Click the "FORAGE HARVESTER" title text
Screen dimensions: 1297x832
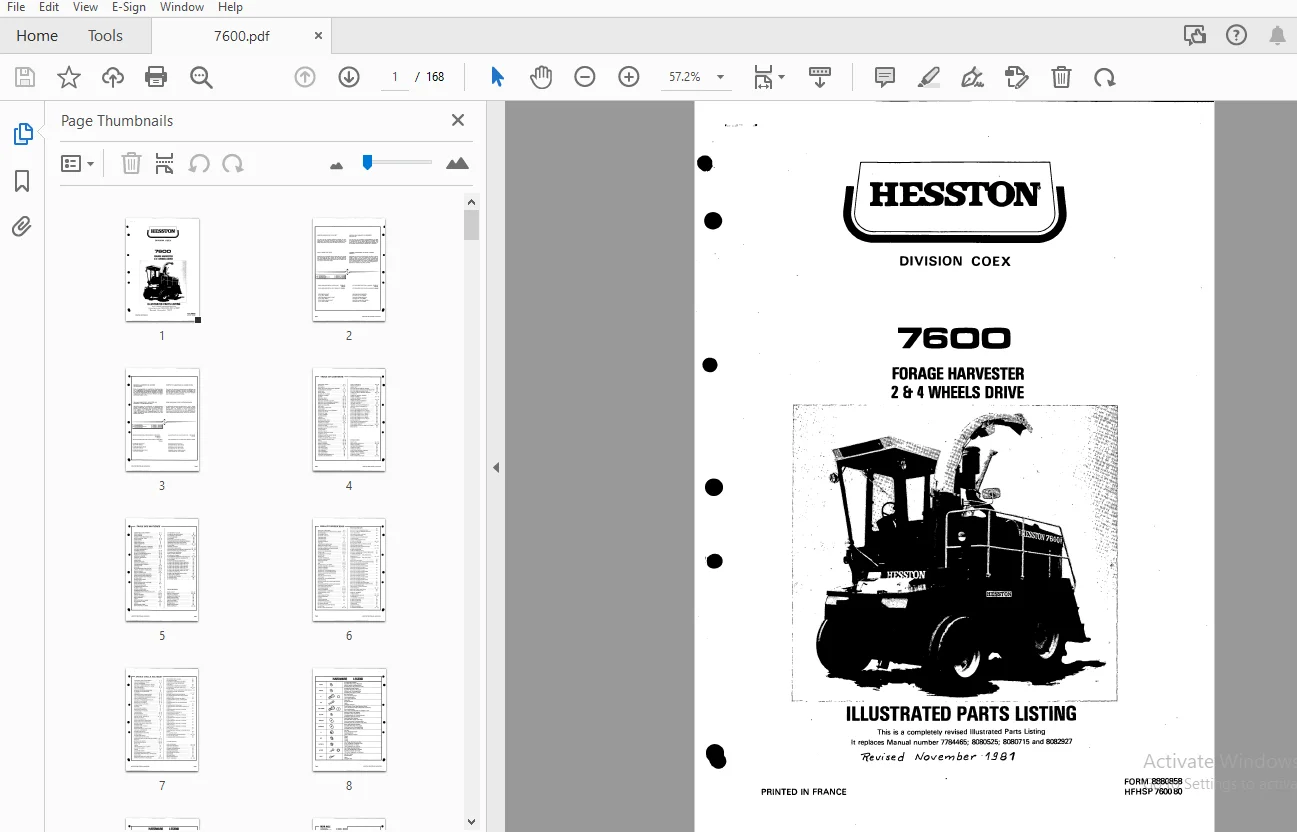point(958,373)
